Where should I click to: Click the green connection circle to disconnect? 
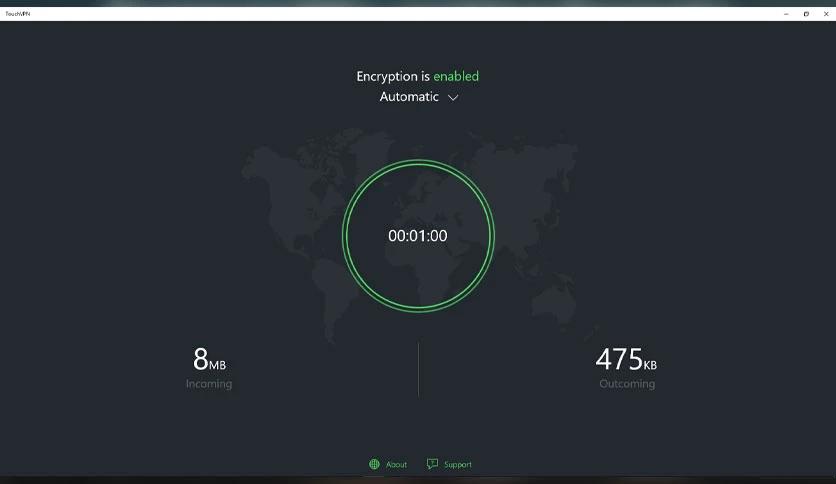pos(418,236)
